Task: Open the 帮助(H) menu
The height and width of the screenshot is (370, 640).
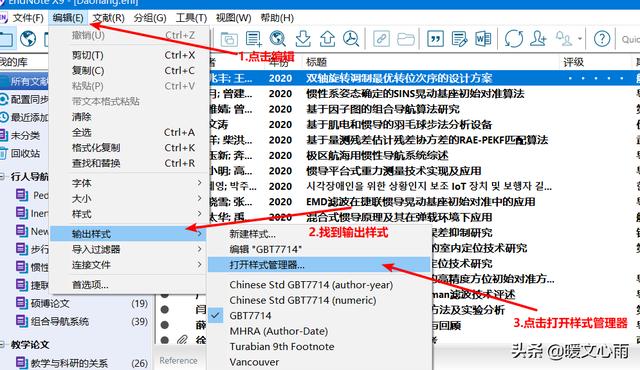Action: [x=277, y=18]
